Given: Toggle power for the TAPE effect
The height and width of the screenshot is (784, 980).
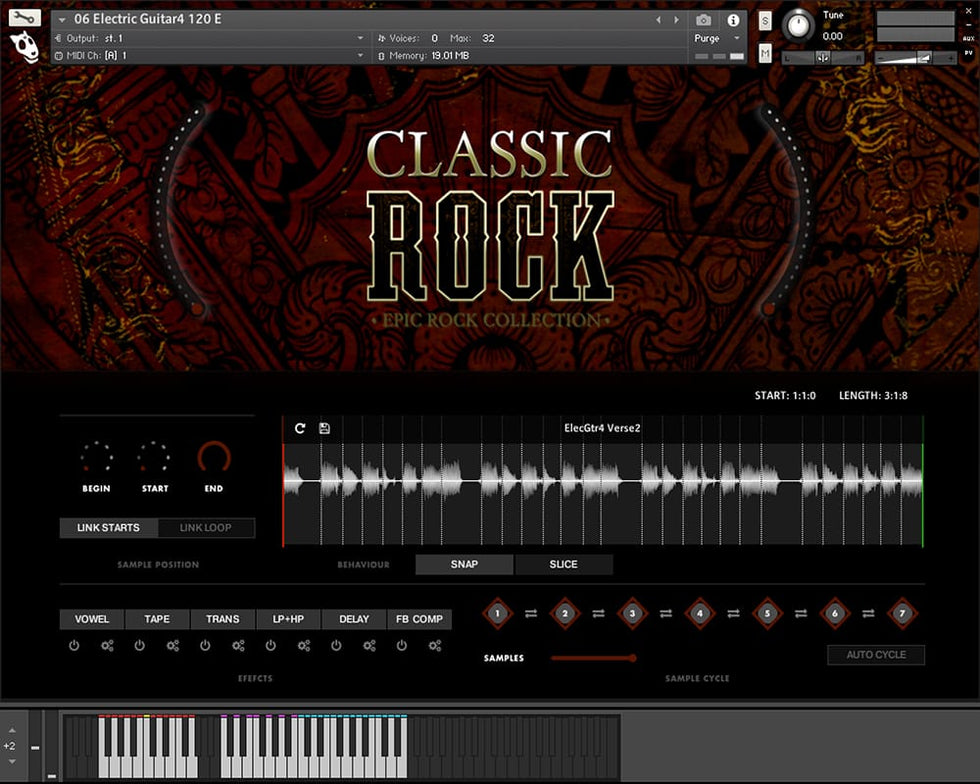Looking at the screenshot, I should [x=140, y=646].
